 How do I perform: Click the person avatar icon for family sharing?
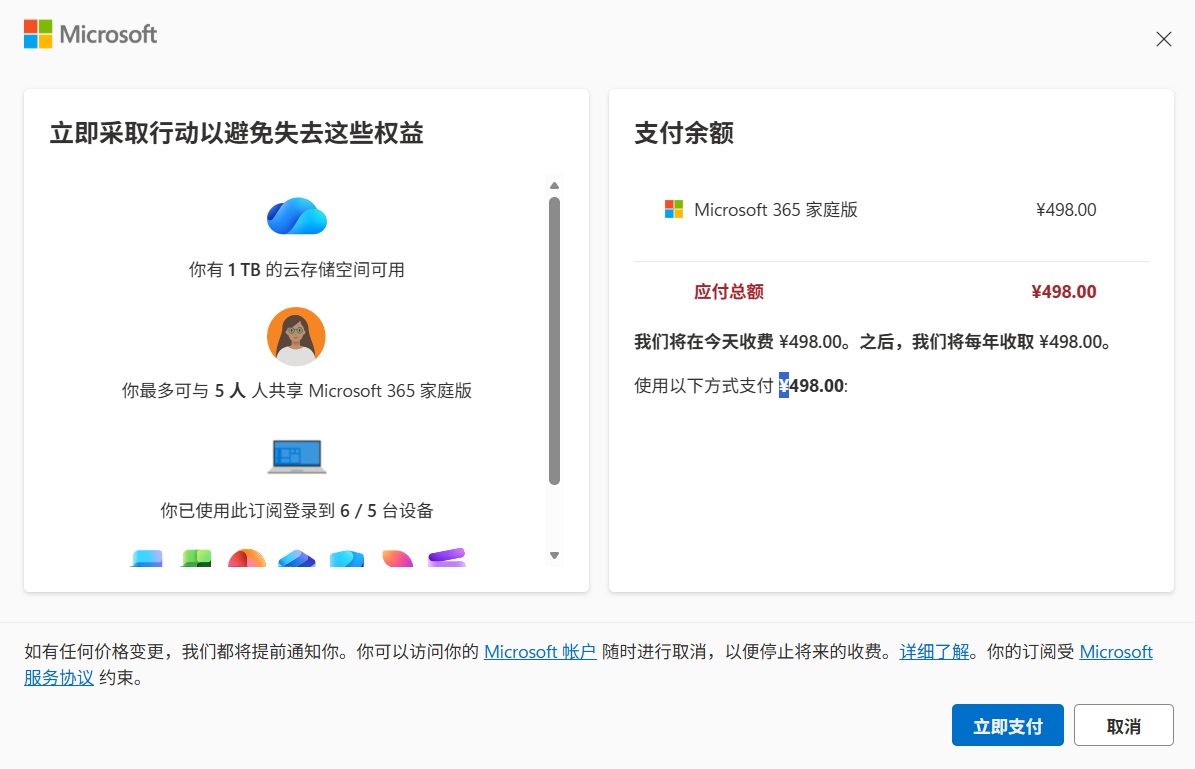(x=296, y=337)
